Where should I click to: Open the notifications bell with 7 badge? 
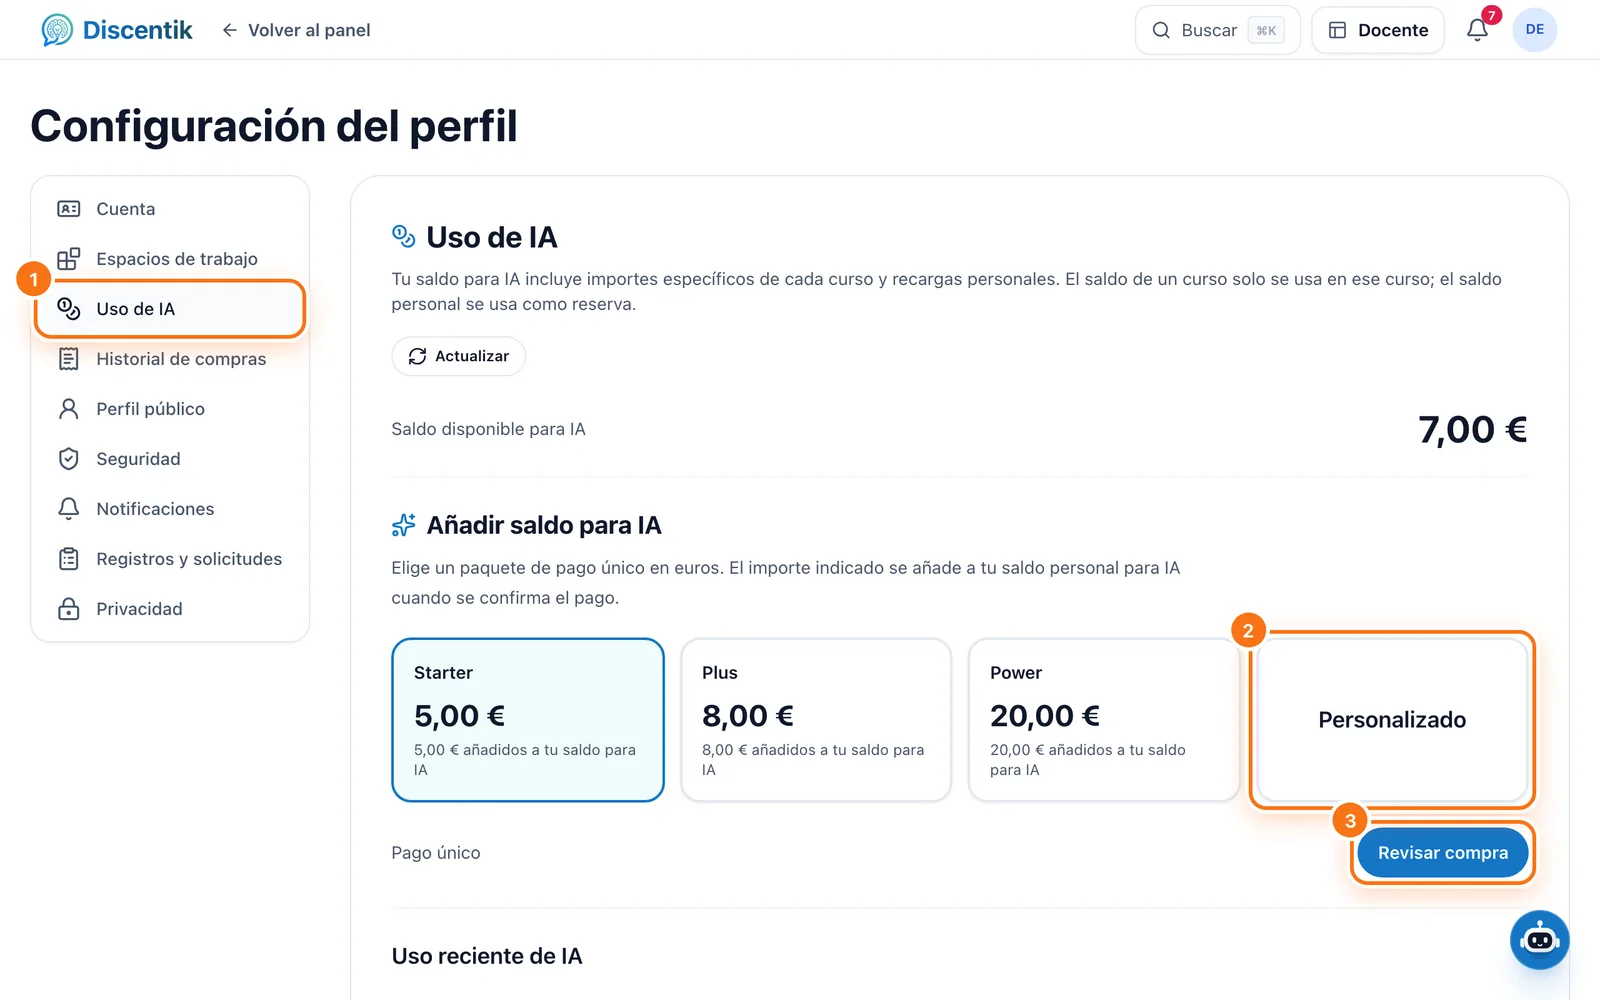(1478, 30)
